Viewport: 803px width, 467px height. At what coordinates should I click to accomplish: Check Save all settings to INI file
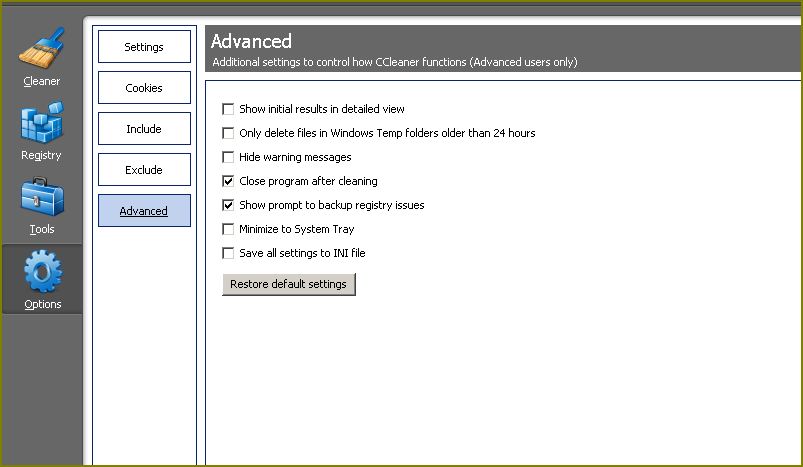(x=228, y=253)
